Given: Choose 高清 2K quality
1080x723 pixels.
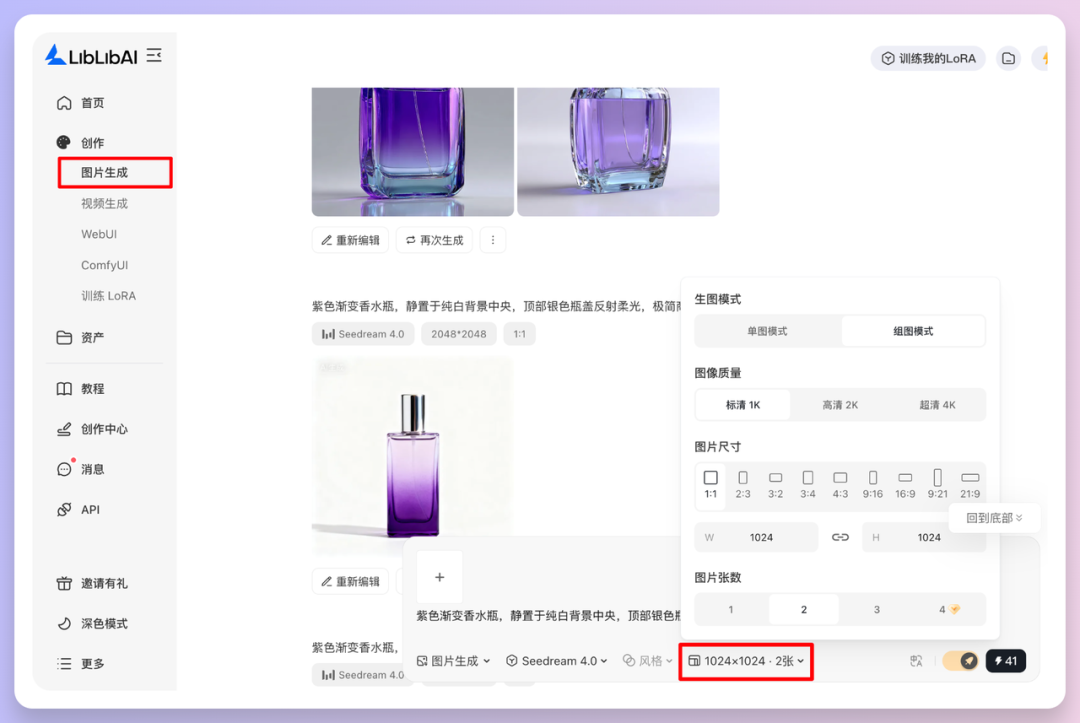Looking at the screenshot, I should (840, 405).
